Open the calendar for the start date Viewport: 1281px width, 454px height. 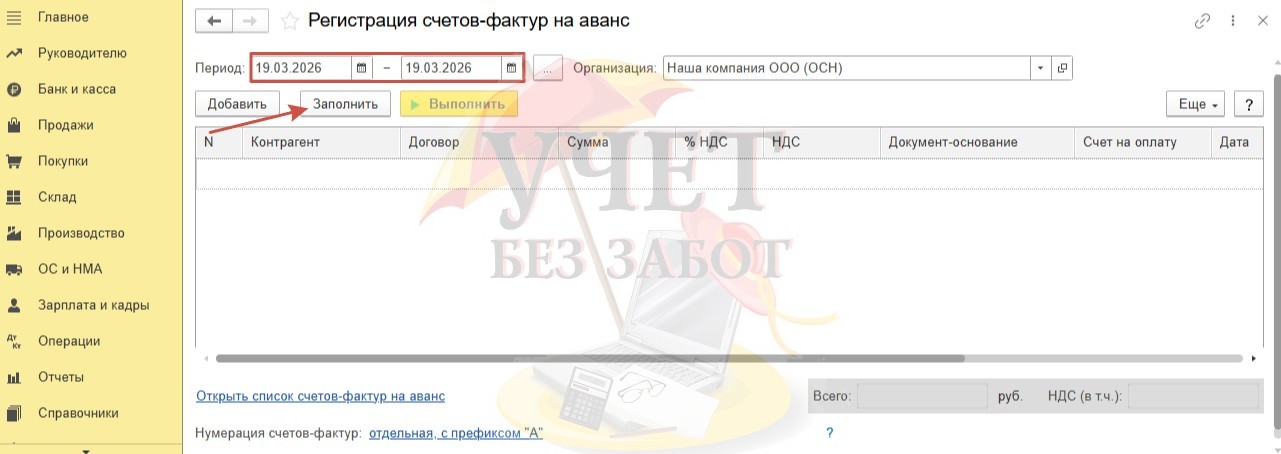tap(362, 68)
